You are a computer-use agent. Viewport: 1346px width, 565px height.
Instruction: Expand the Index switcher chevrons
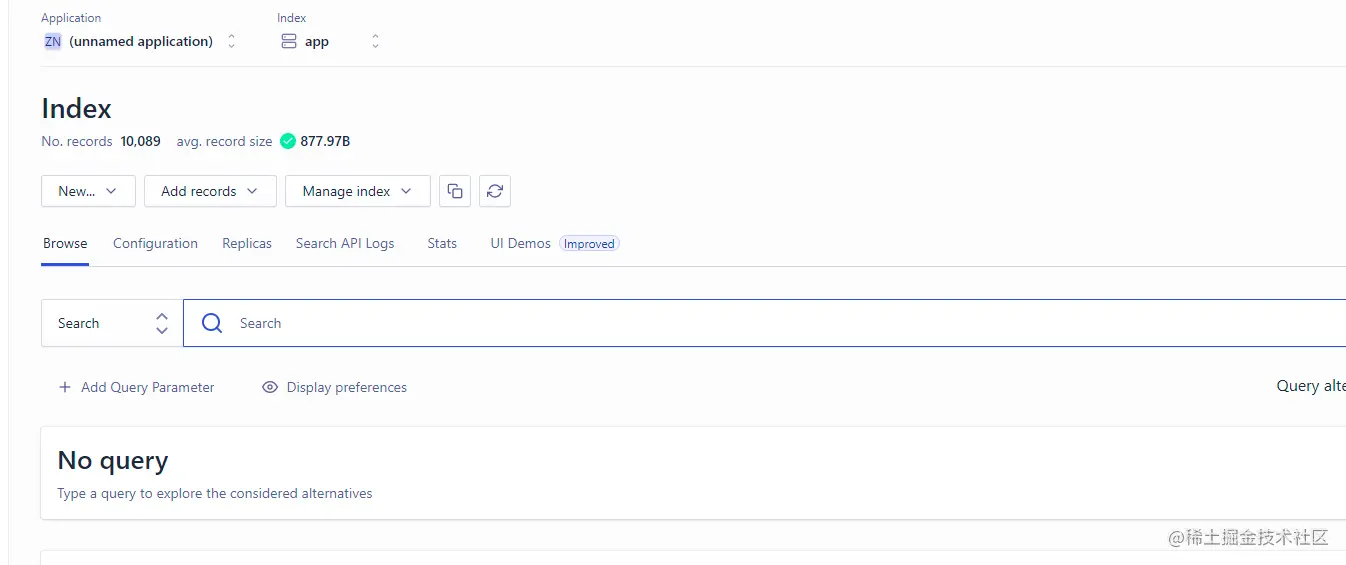coord(375,42)
